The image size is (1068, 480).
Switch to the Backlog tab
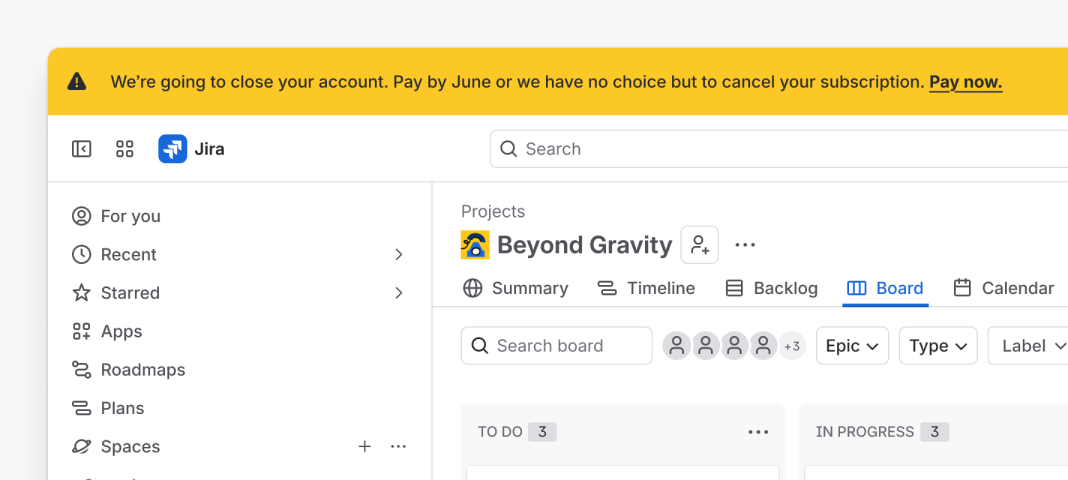772,288
